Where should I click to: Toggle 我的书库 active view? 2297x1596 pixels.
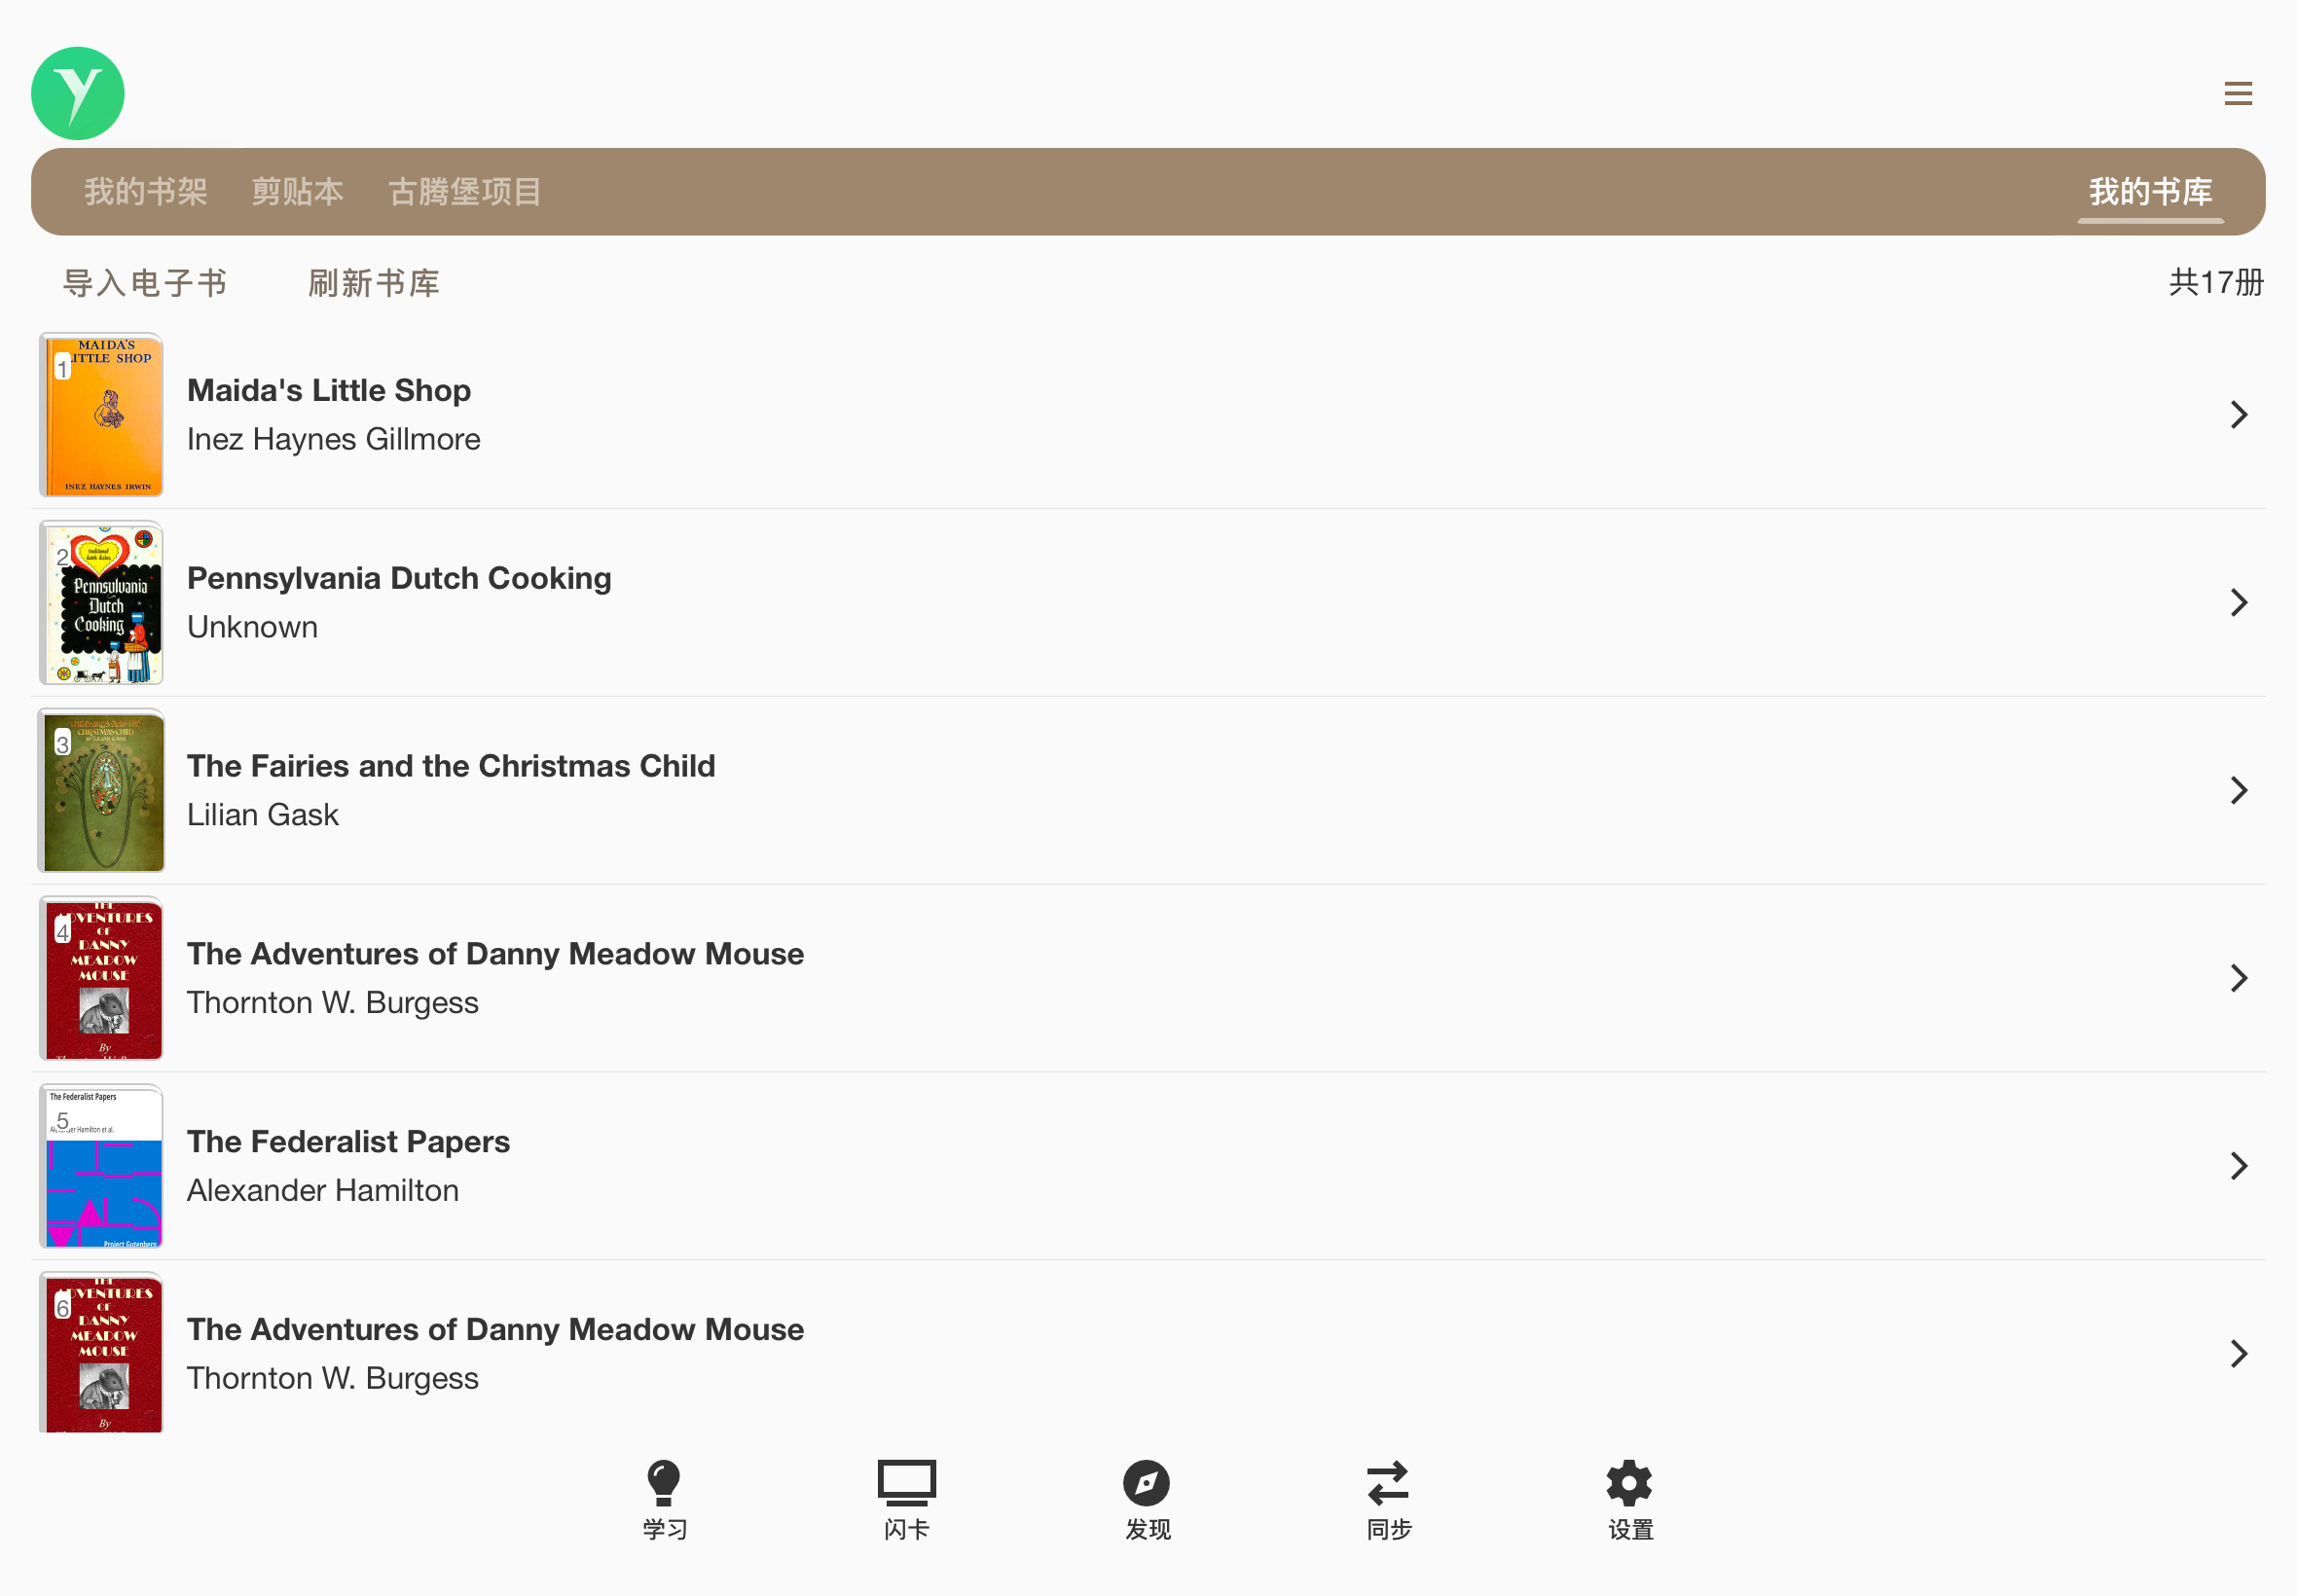coord(2150,192)
